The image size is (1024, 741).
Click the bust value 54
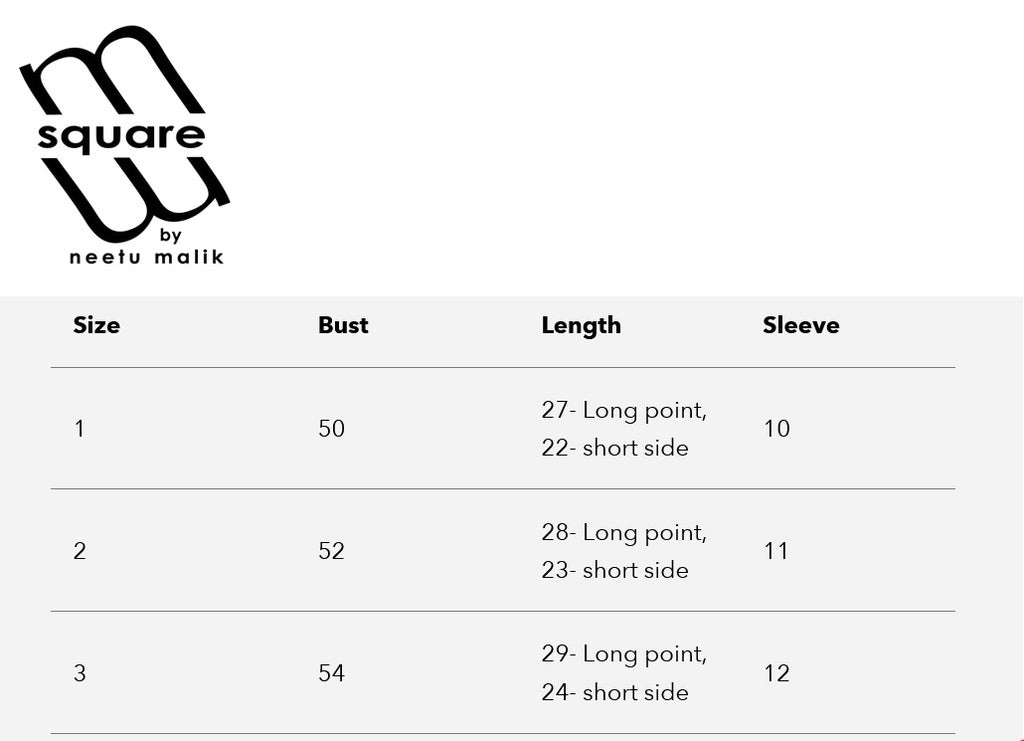coord(331,673)
